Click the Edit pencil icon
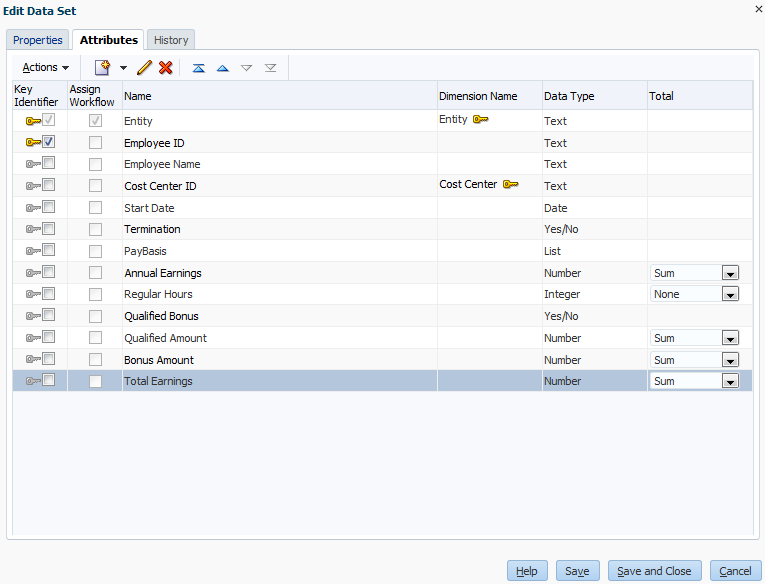This screenshot has height=584, width=765. pos(144,67)
